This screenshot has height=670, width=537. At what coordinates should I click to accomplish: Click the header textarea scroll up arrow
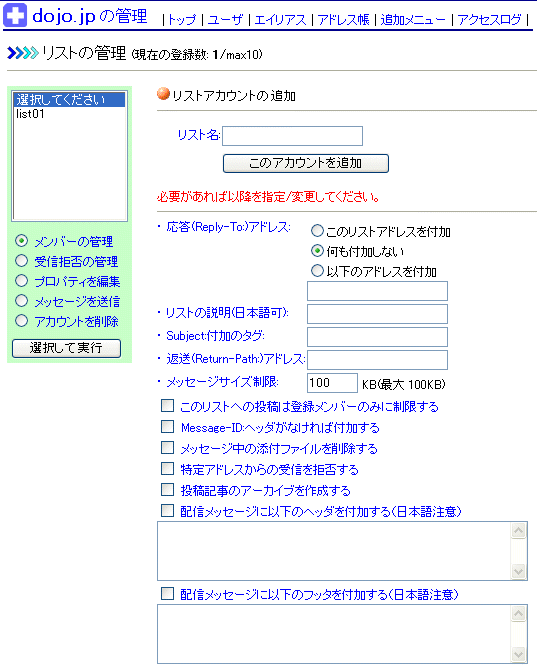(519, 531)
